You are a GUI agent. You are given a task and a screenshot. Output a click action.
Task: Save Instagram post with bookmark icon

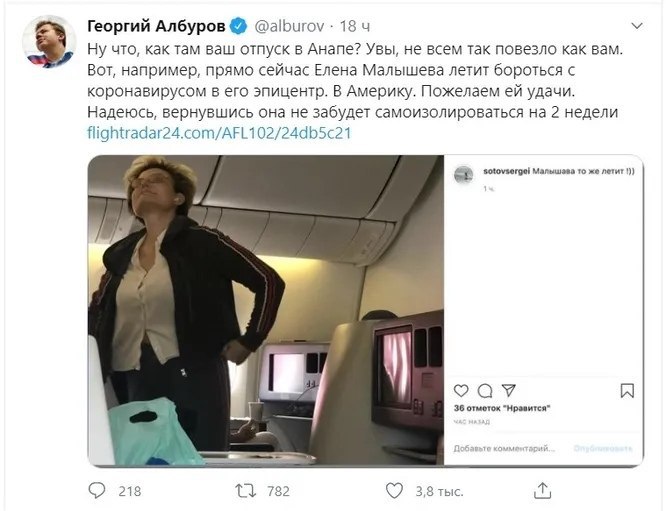[627, 390]
